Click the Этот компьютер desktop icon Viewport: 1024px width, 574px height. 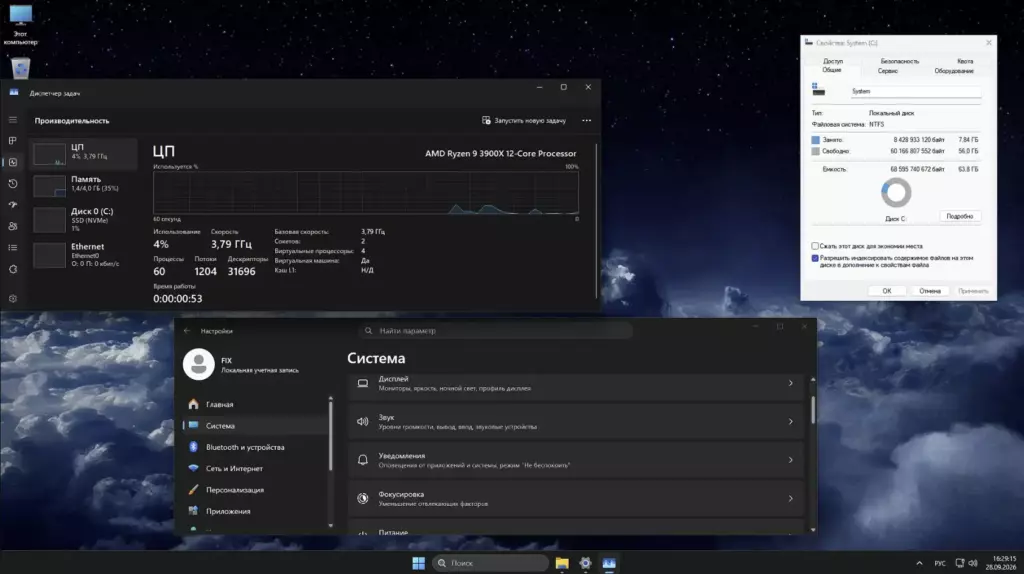20,25
